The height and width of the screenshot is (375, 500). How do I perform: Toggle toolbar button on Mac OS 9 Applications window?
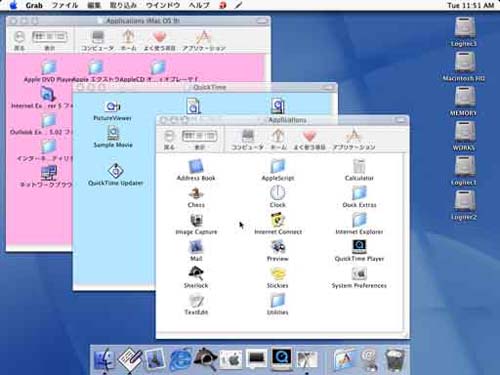click(262, 21)
